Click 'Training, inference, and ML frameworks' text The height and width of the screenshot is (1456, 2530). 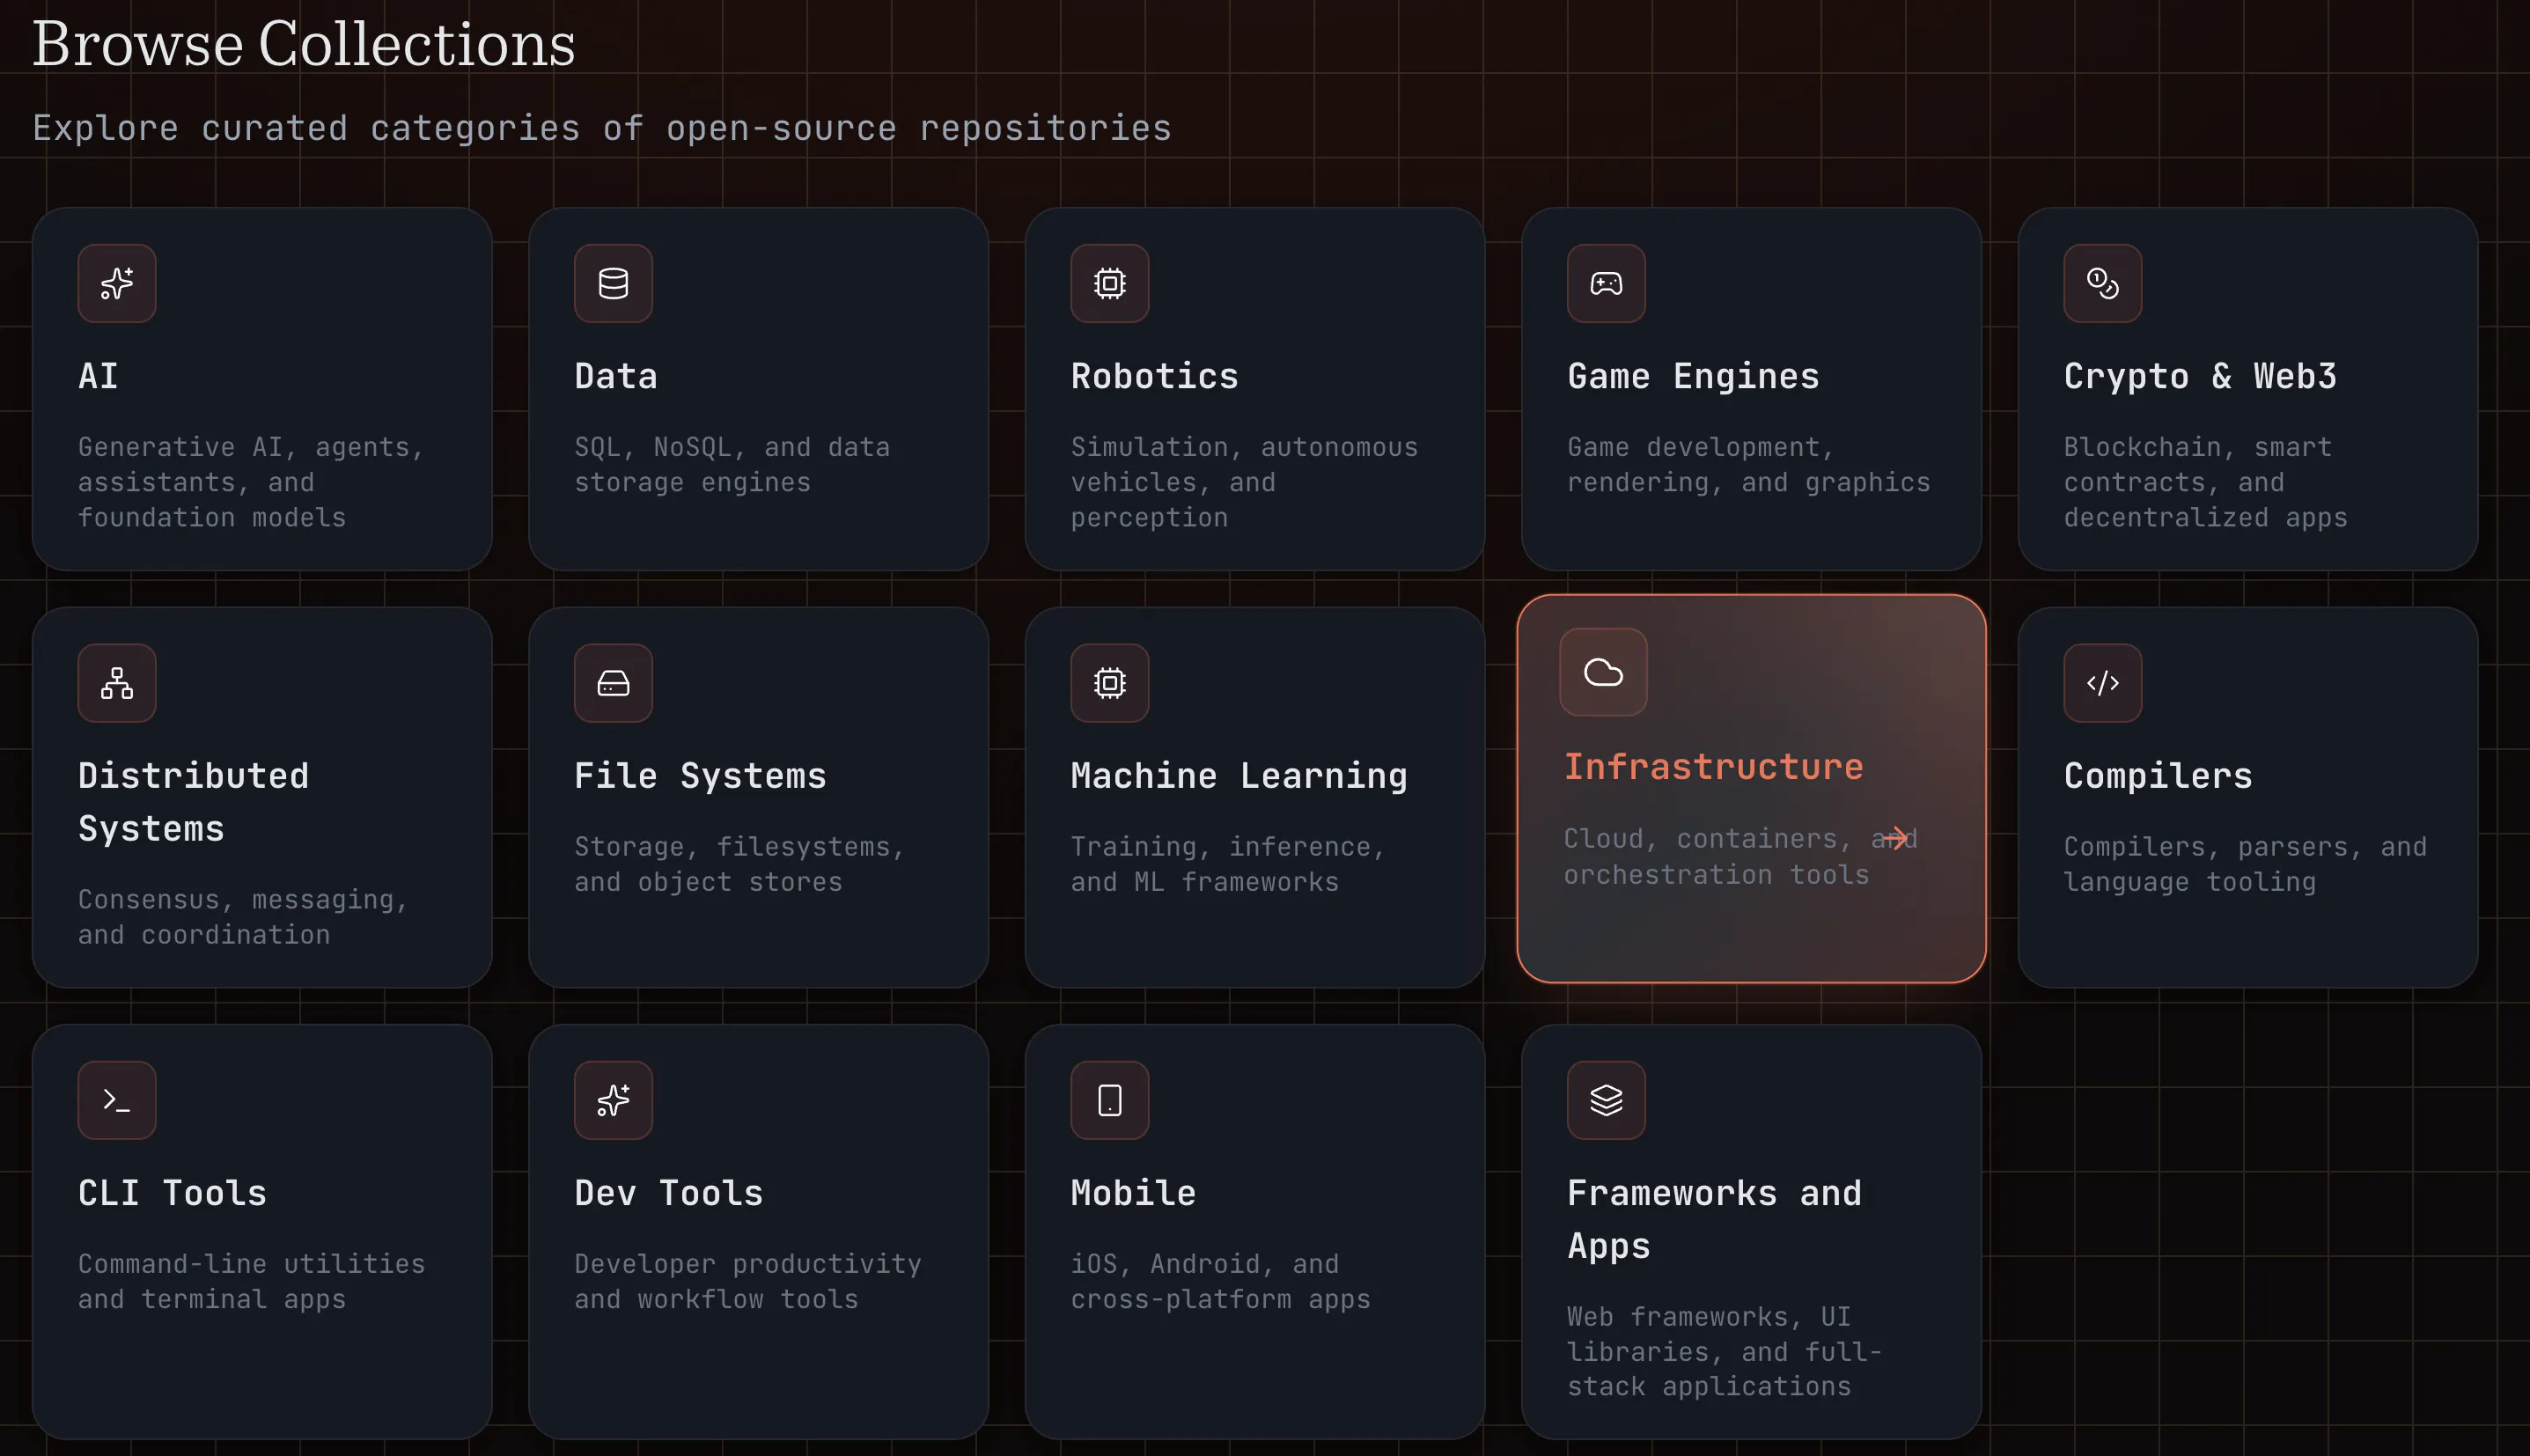click(x=1228, y=864)
